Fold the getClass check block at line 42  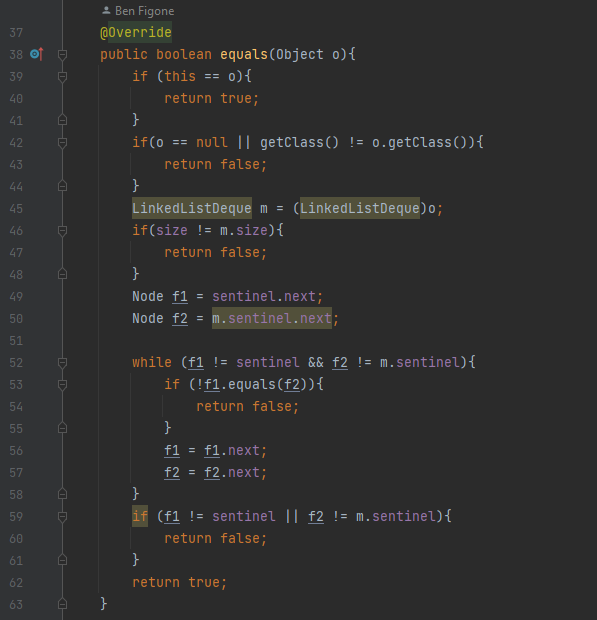click(62, 142)
